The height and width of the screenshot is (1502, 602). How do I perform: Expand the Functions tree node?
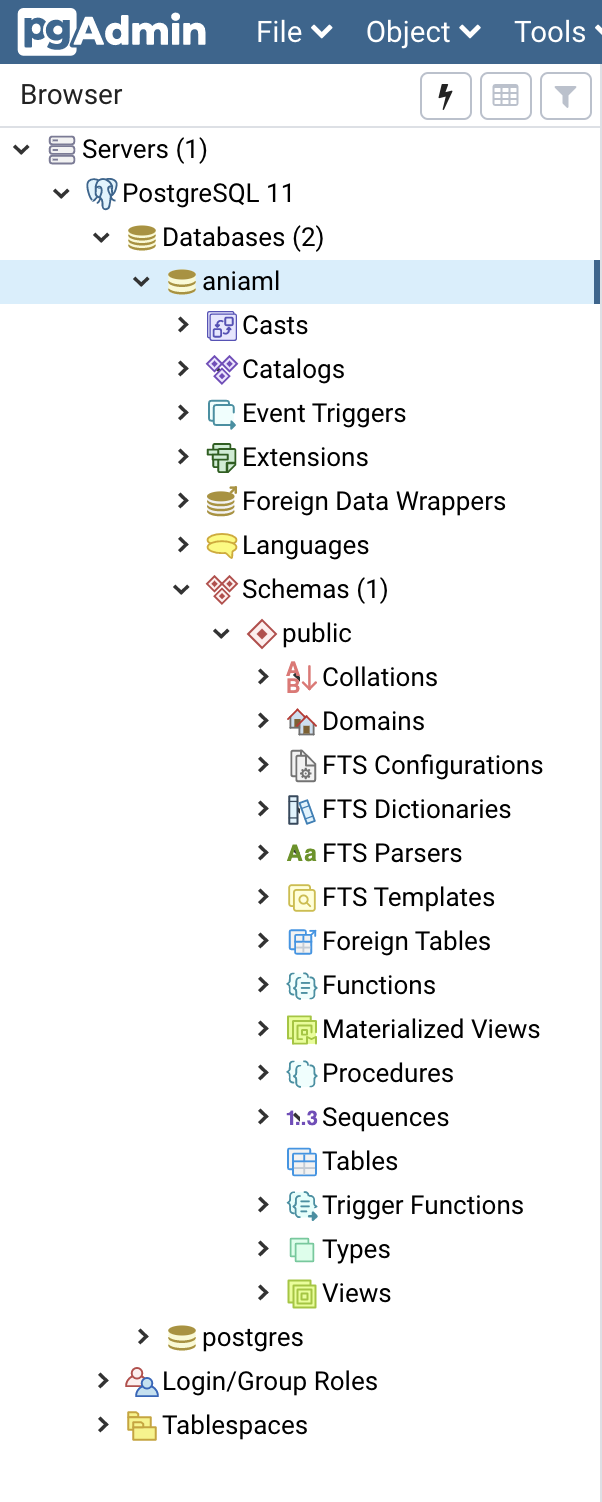tap(262, 985)
